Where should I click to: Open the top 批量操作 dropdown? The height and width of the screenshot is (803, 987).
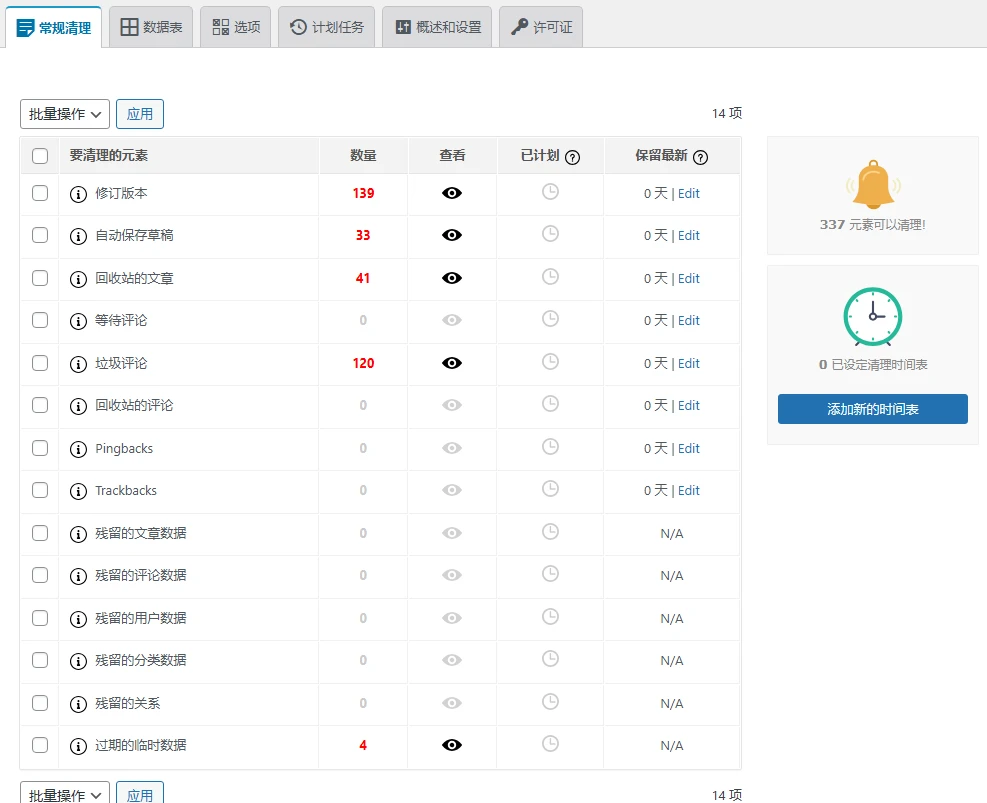coord(63,113)
